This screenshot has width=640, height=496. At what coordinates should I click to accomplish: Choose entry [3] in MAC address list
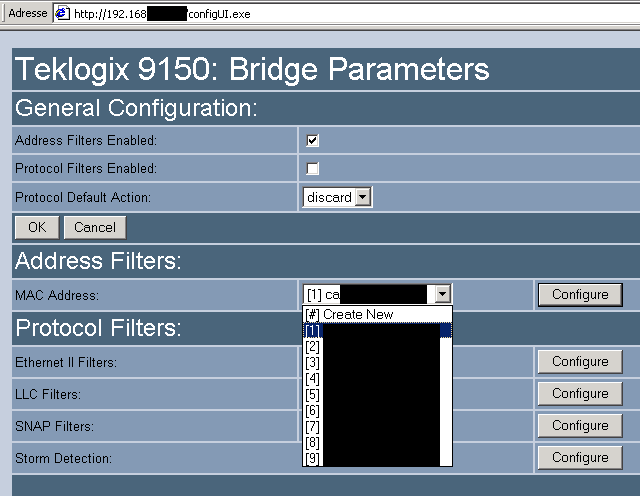tap(377, 362)
